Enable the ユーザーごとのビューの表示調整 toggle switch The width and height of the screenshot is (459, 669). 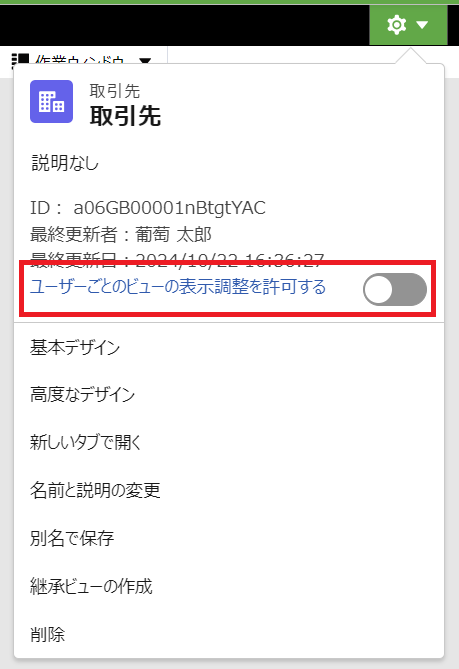click(x=395, y=289)
